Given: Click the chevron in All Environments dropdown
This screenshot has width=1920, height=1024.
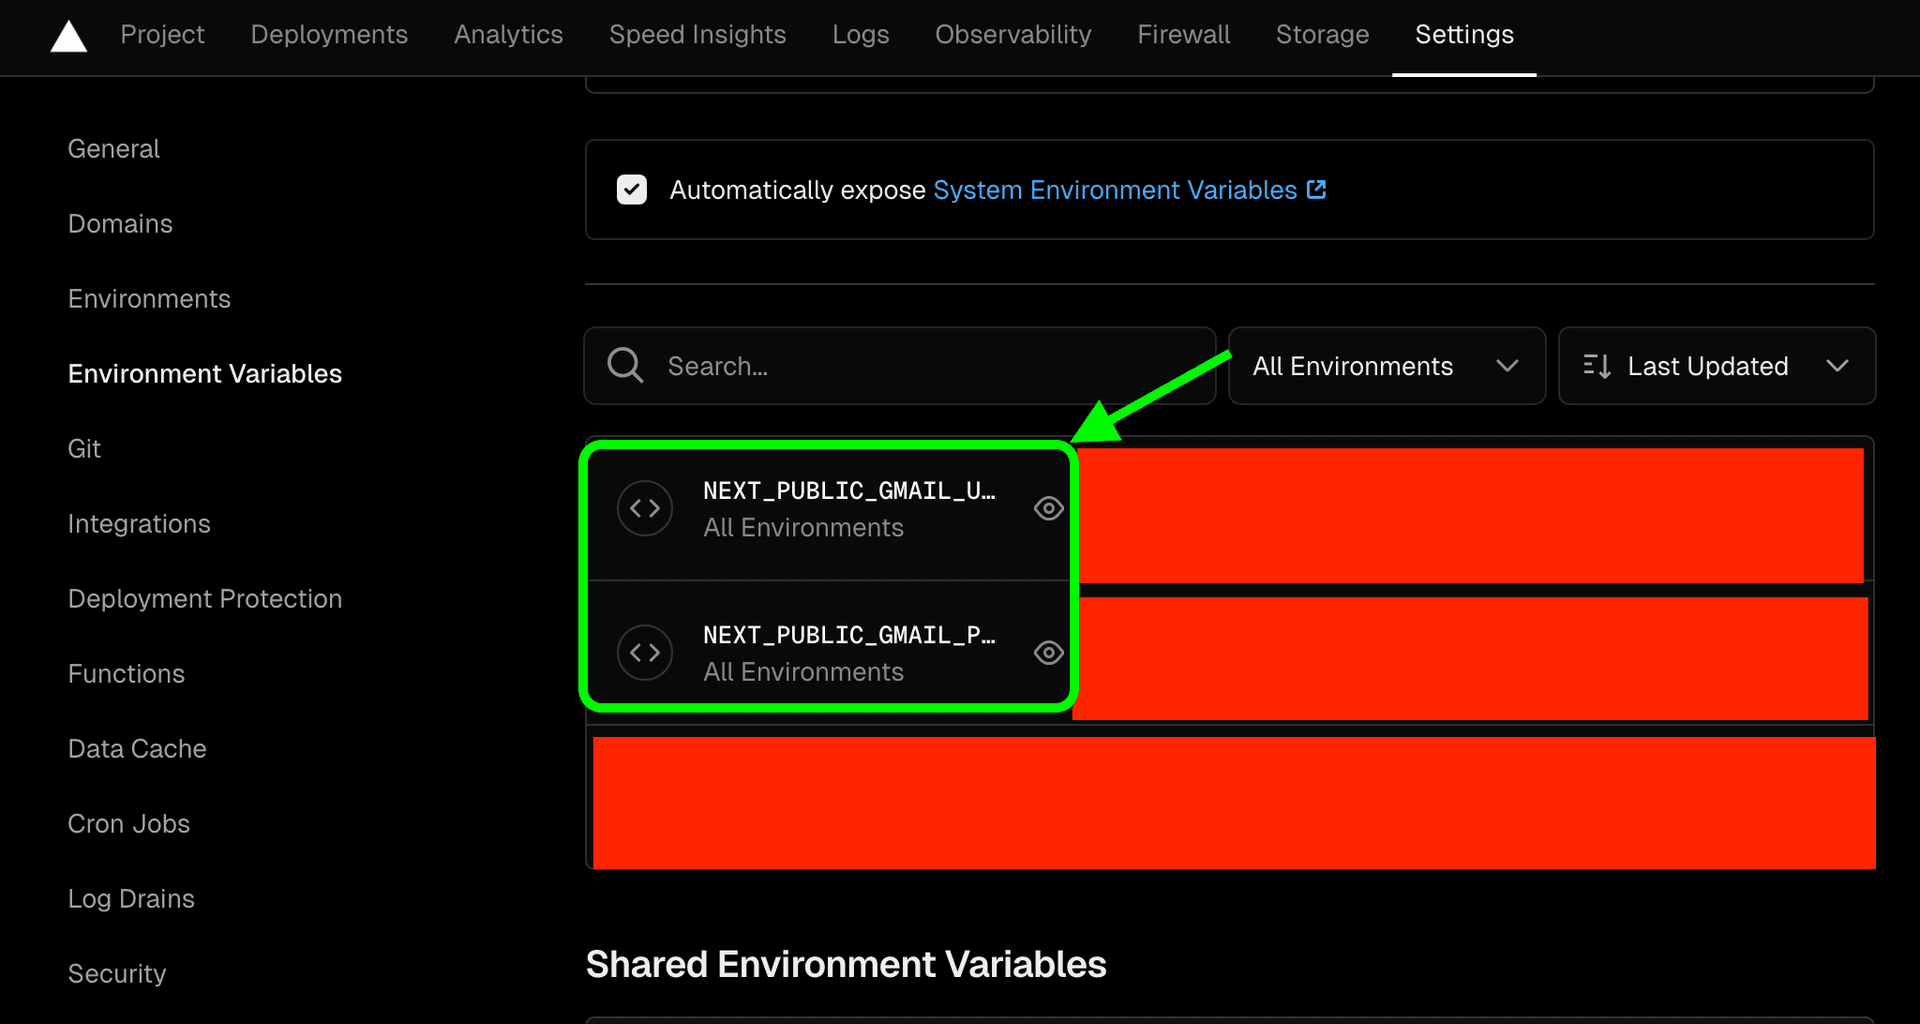Looking at the screenshot, I should [1507, 366].
